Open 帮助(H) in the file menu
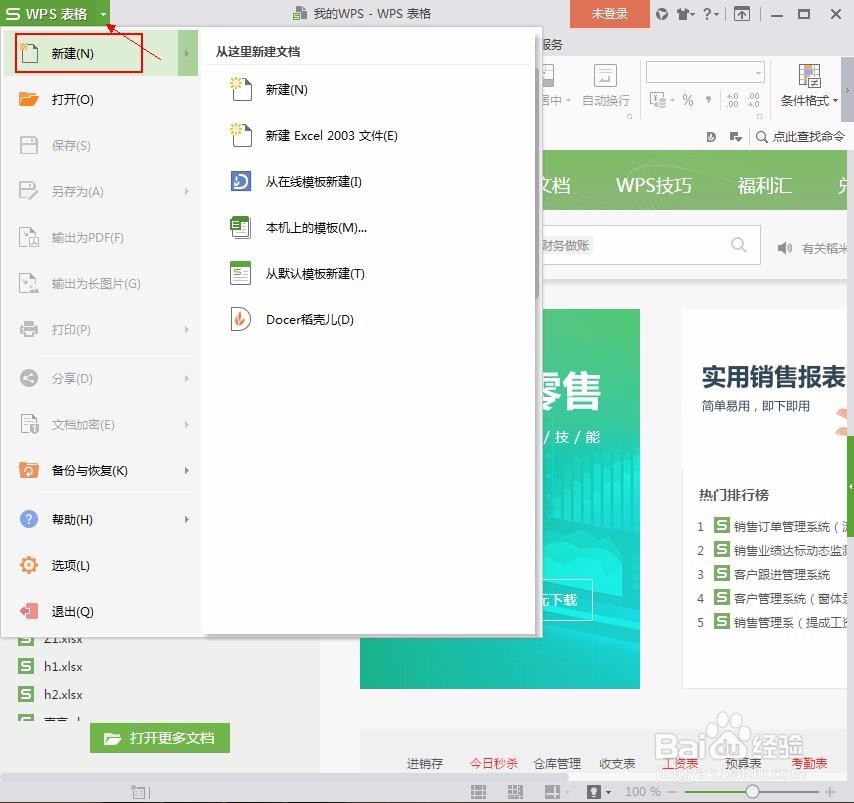Screen dimensions: 854x803 [x=101, y=519]
